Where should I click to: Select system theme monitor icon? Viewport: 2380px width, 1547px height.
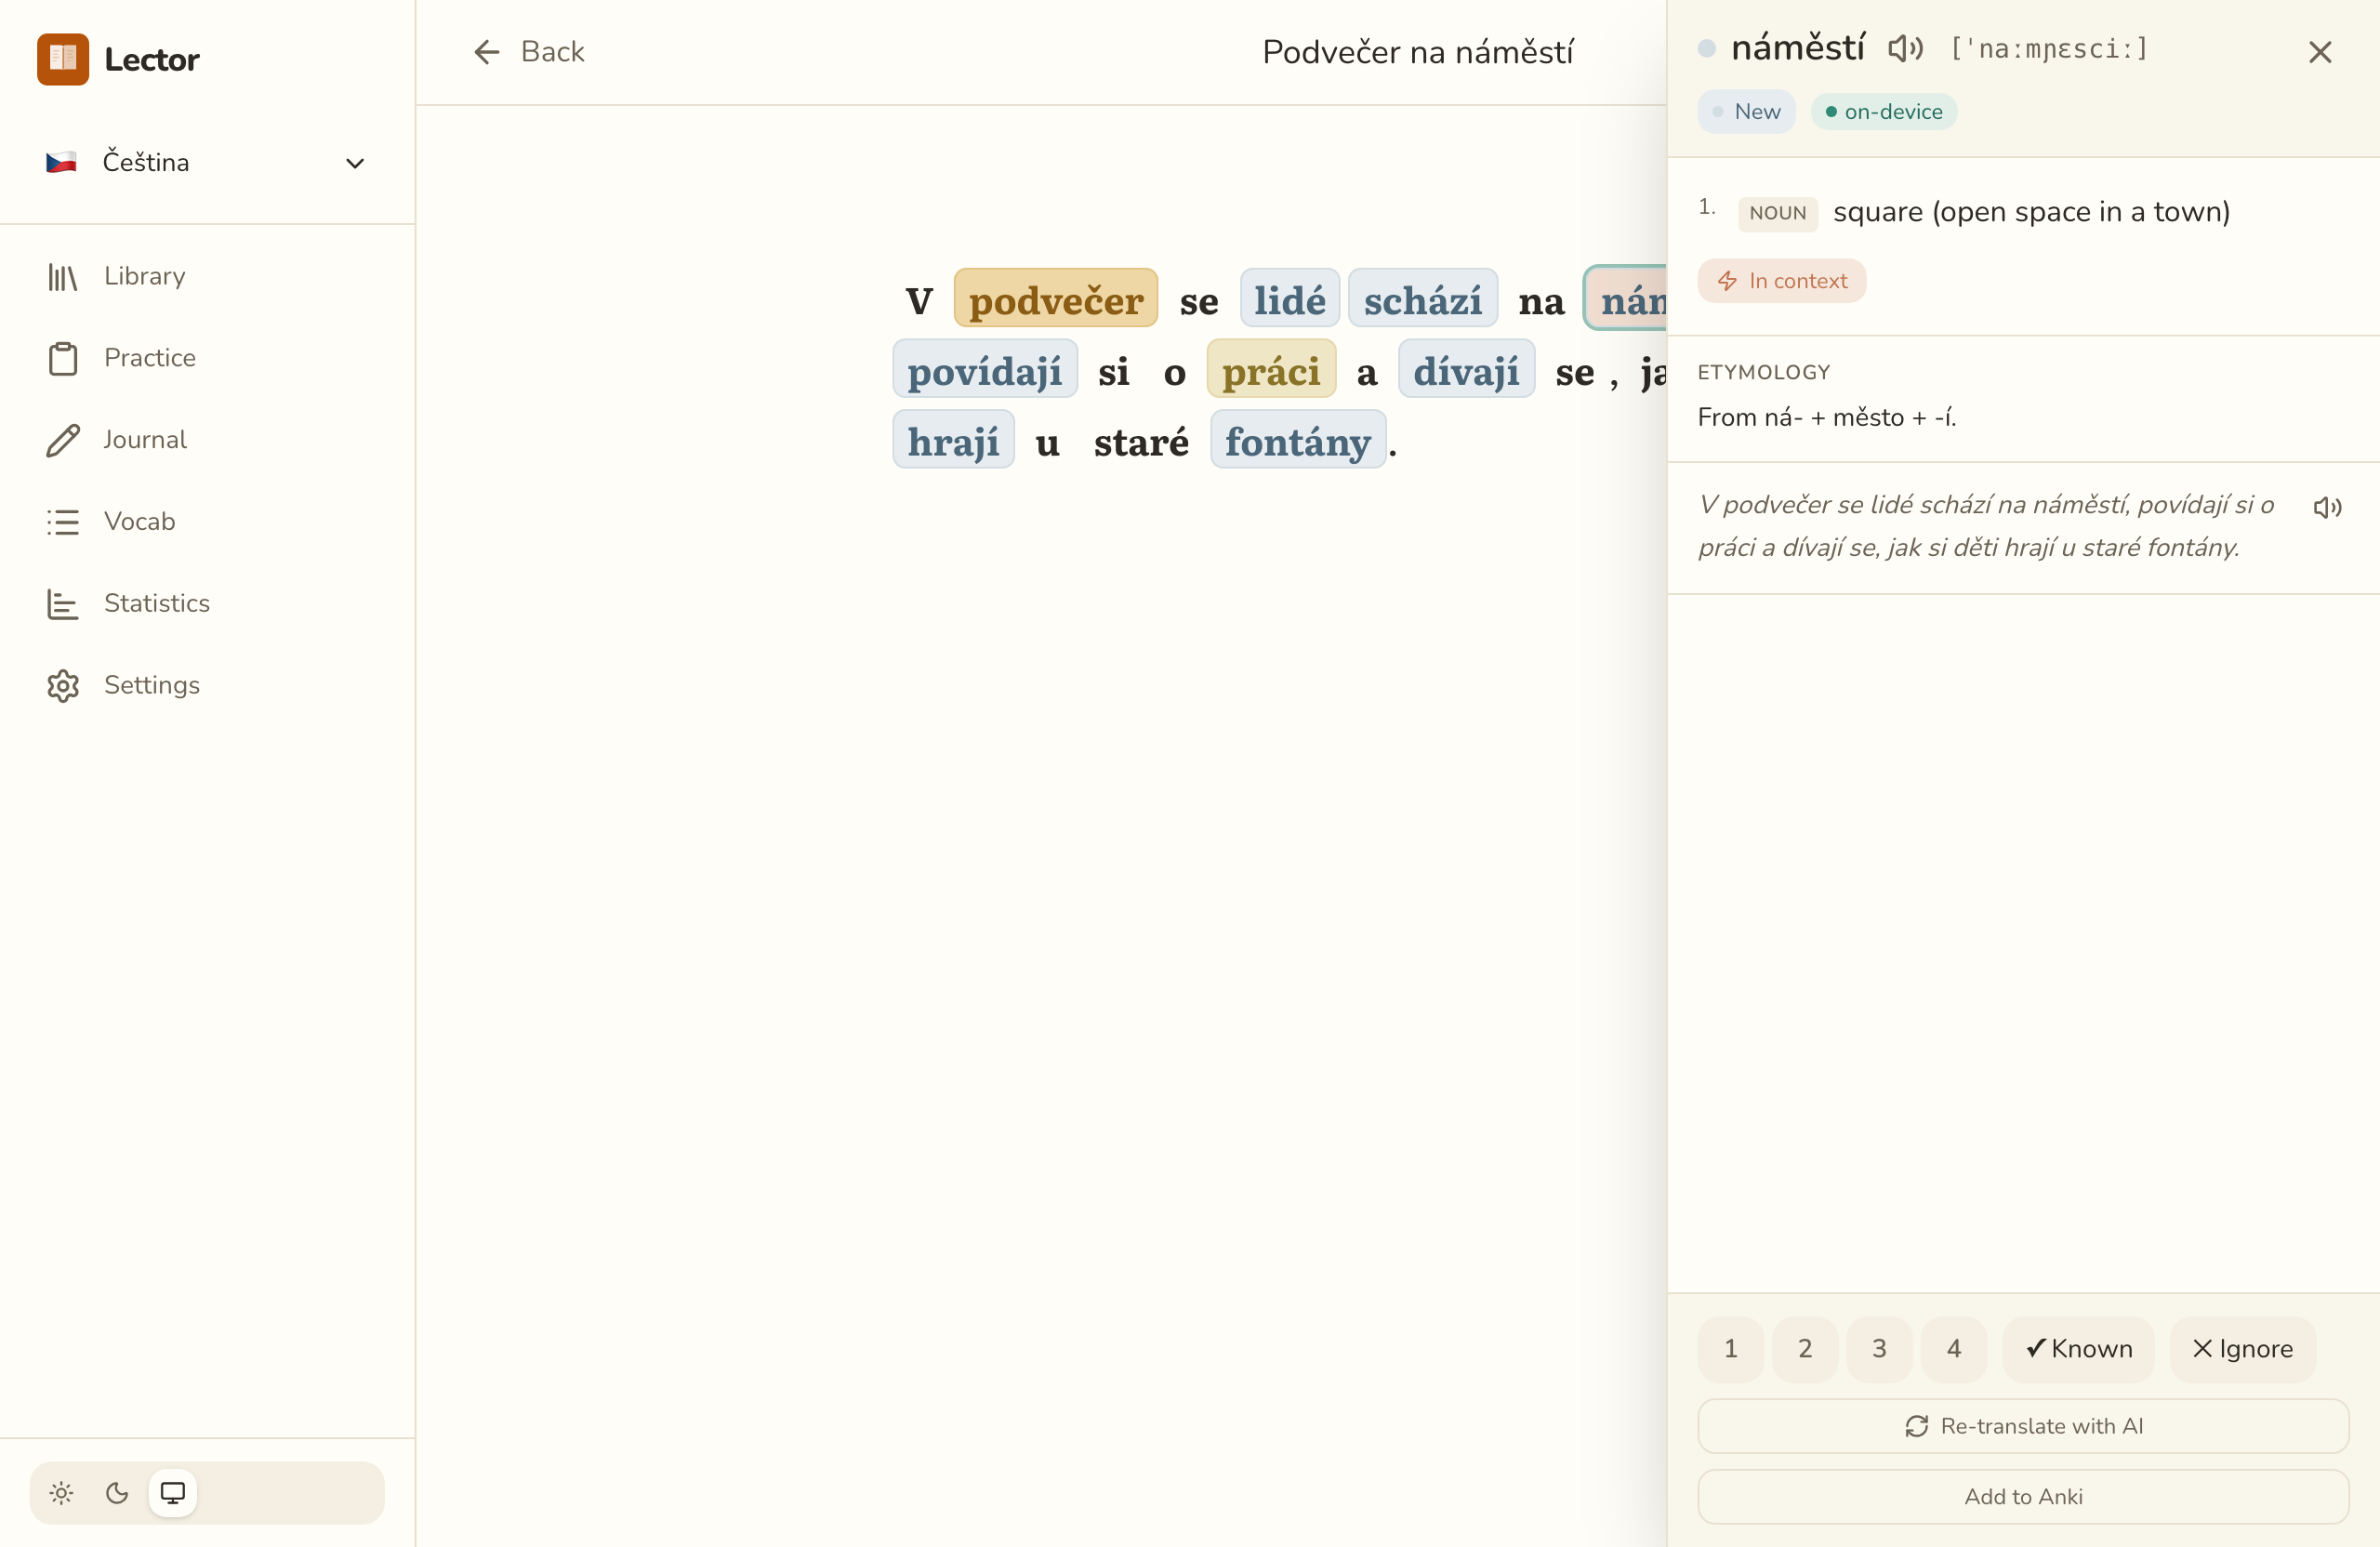tap(173, 1493)
